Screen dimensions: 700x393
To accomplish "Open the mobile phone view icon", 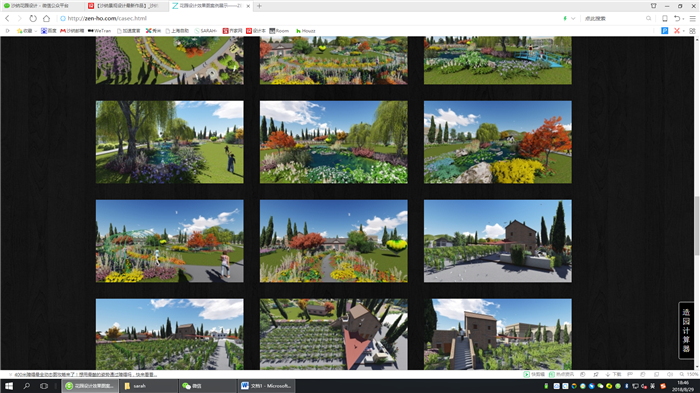I will coord(665,18).
